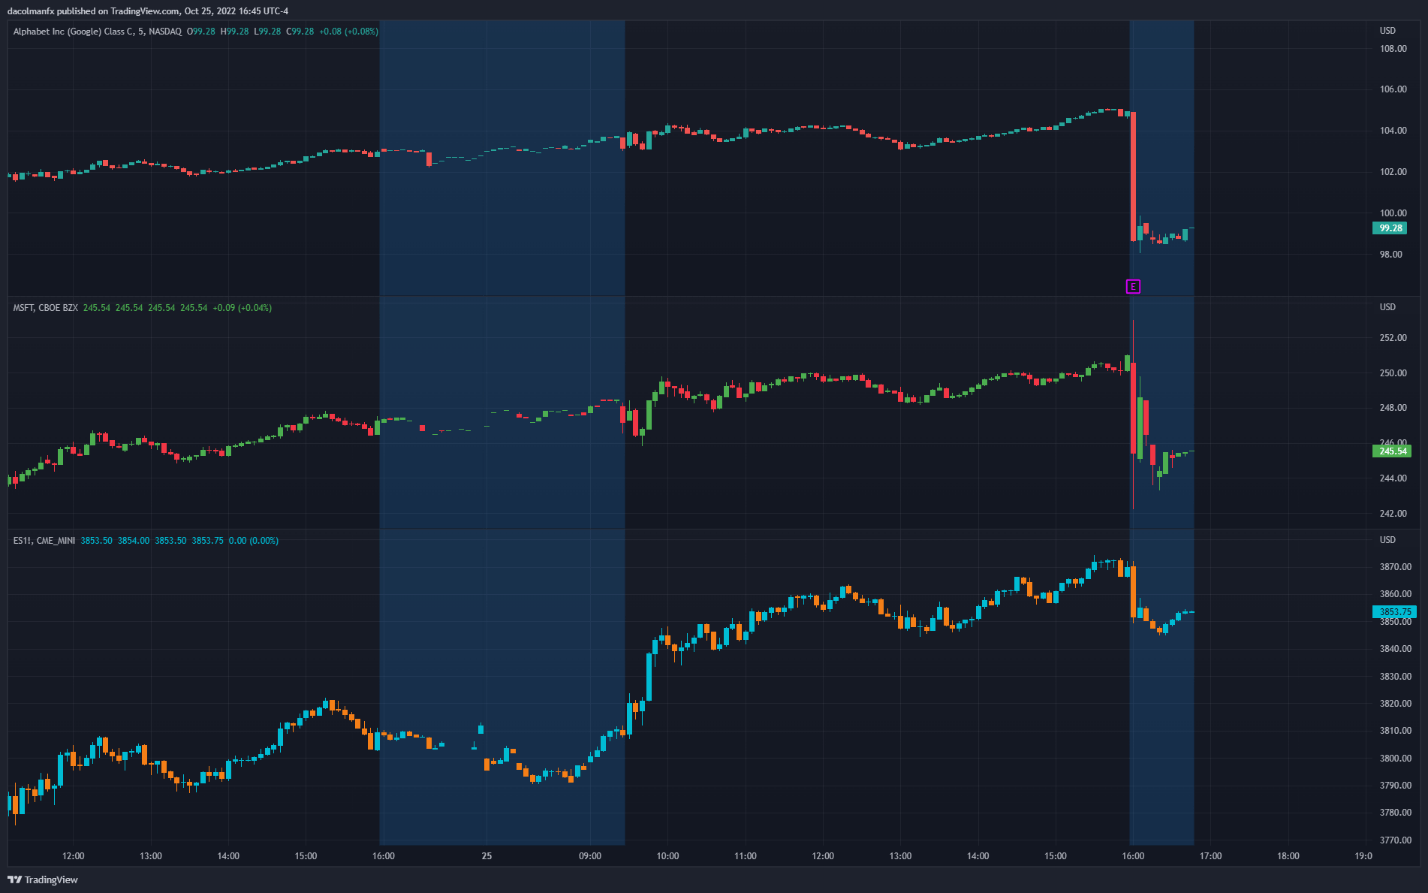This screenshot has height=893, width=1428.
Task: Click the 104.00 price axis label
Action: (1394, 131)
